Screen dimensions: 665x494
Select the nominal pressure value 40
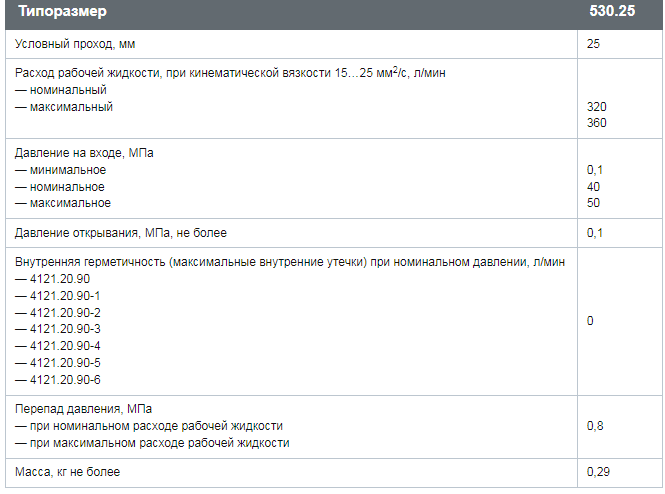pyautogui.click(x=593, y=187)
